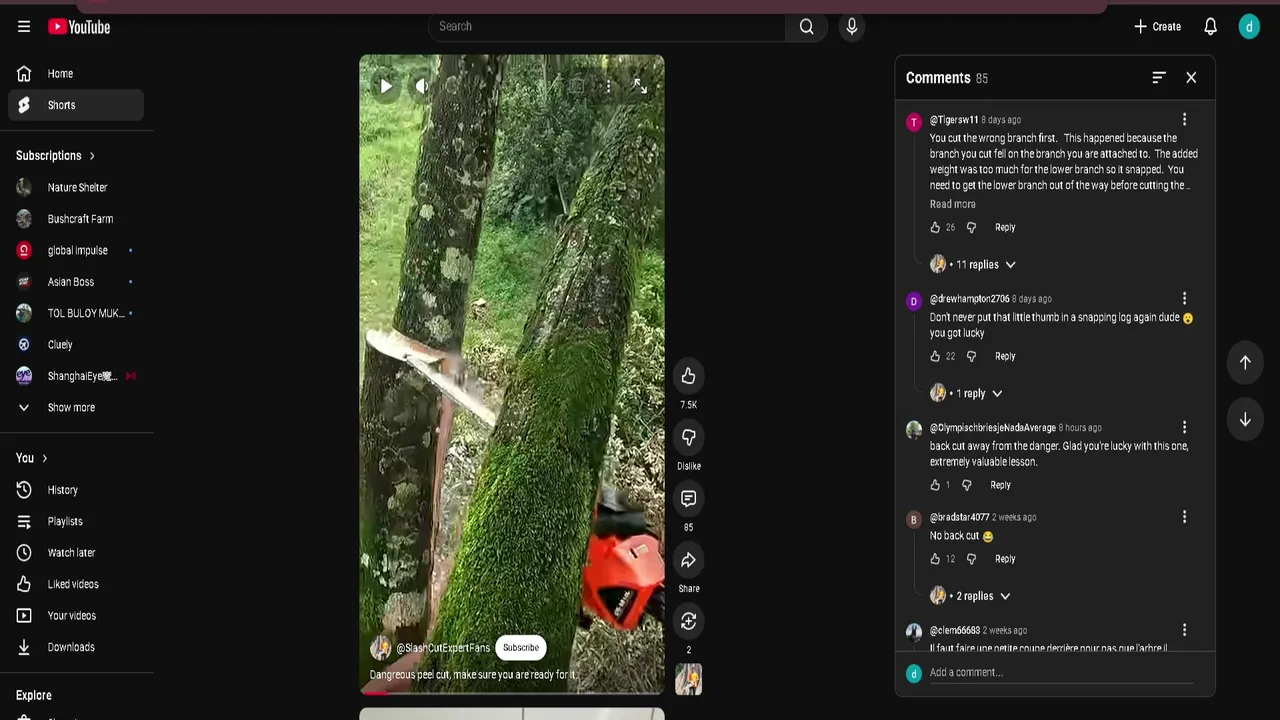Screen dimensions: 1280x720
Task: Like the @drewhampton2706 comment
Action: click(x=935, y=357)
